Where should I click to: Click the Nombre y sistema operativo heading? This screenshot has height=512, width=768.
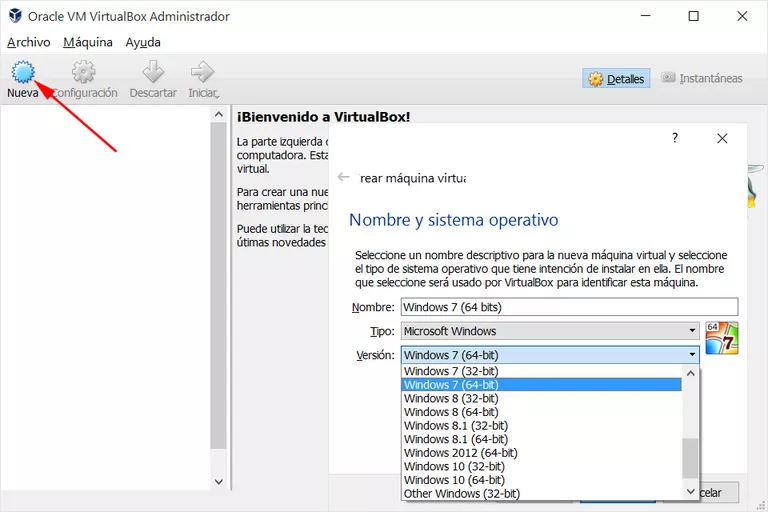(454, 220)
